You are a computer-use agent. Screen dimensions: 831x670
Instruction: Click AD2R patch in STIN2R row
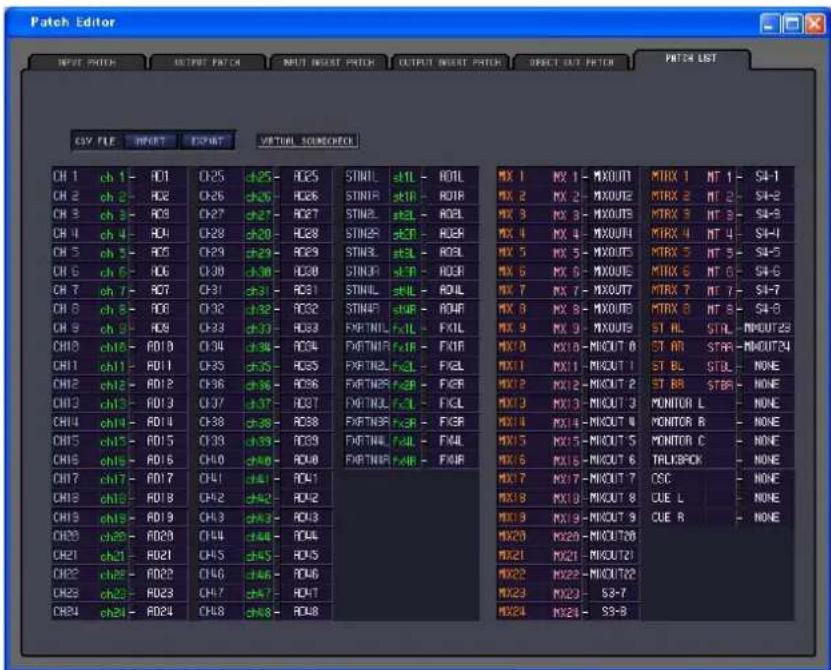pyautogui.click(x=452, y=234)
